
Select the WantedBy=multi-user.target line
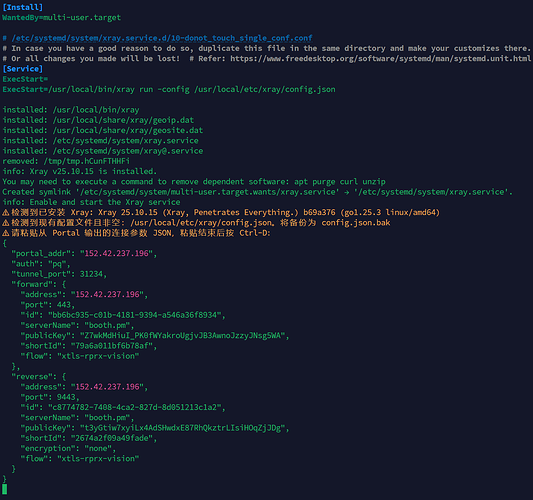[62, 17]
